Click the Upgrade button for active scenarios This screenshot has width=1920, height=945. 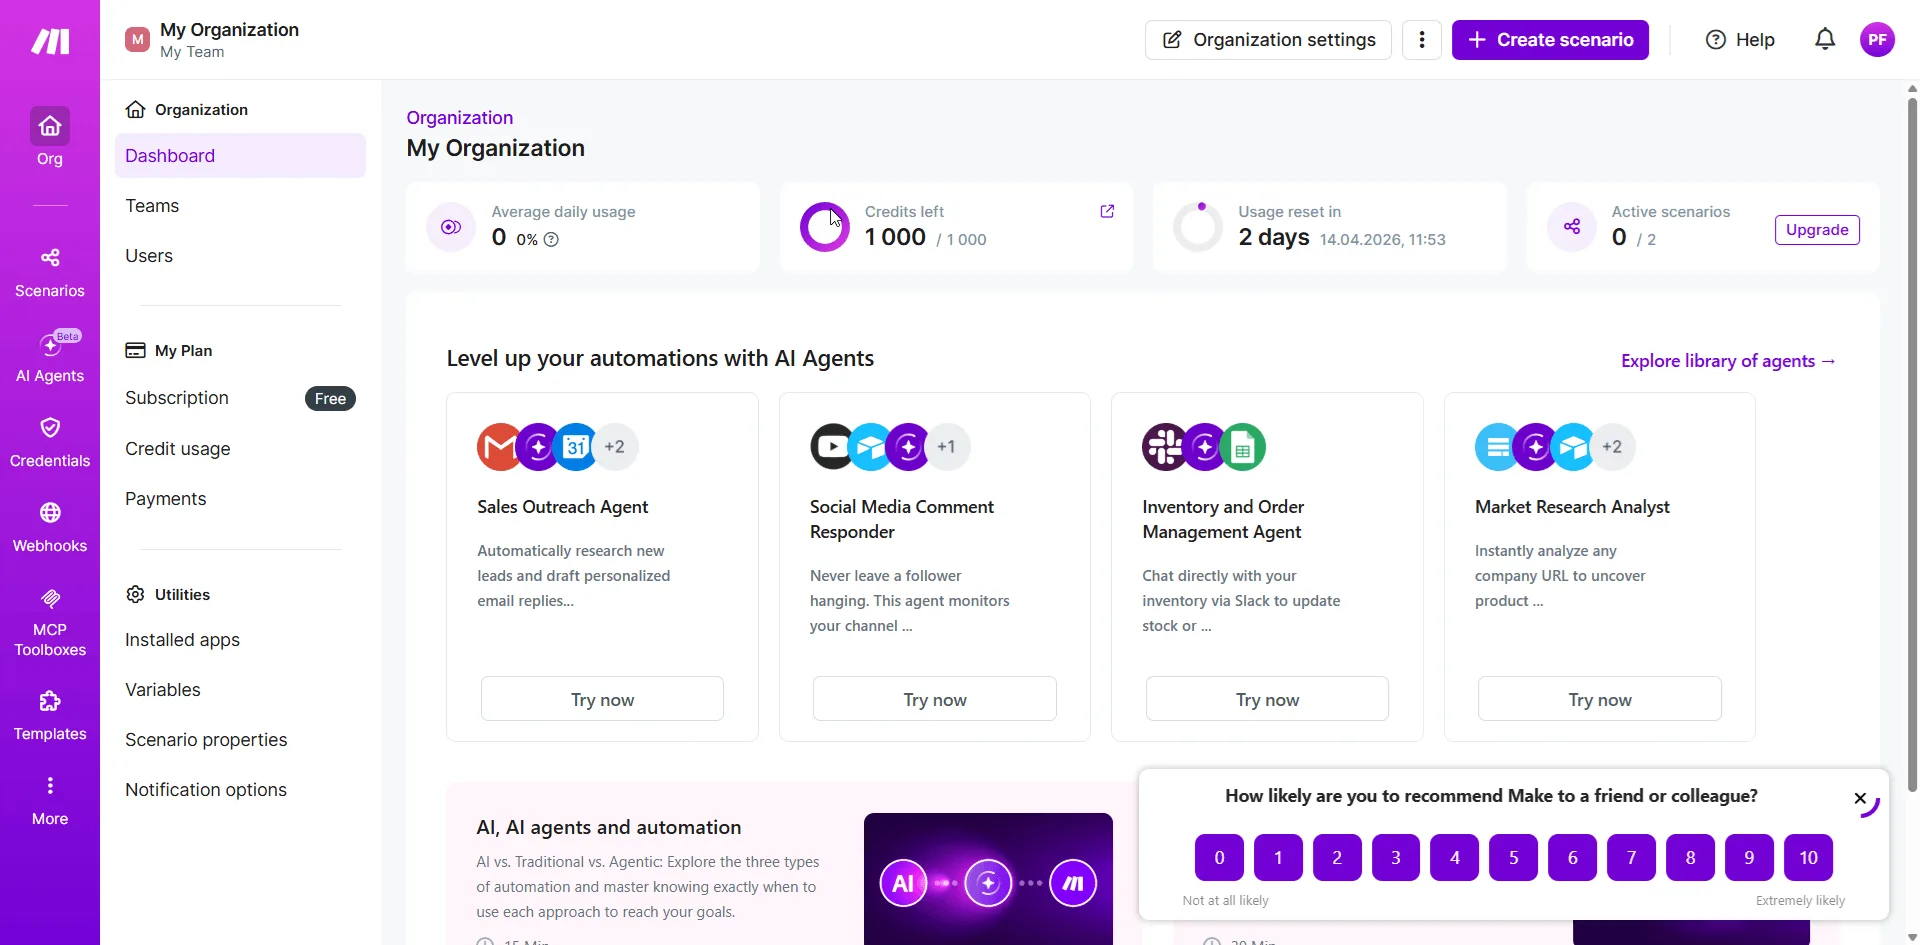click(1817, 230)
